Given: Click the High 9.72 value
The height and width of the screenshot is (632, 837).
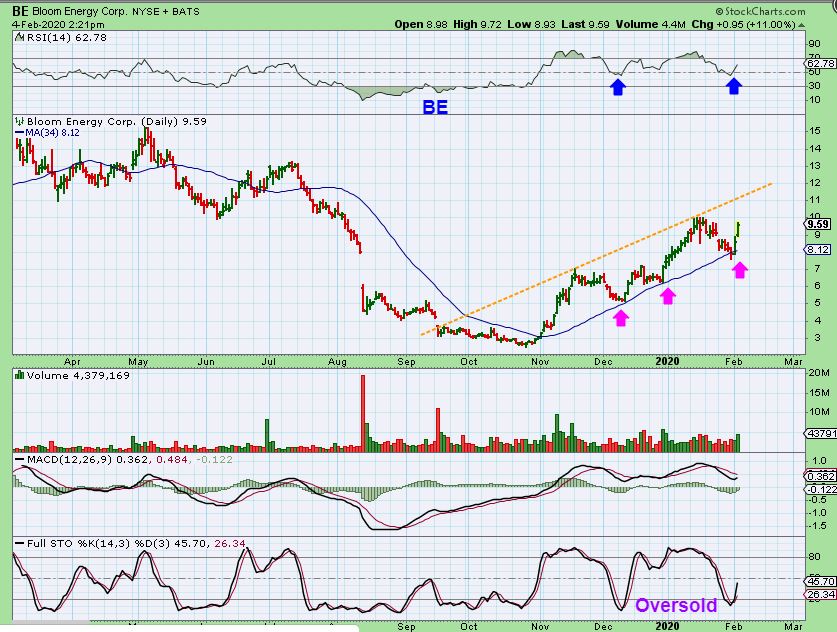Looking at the screenshot, I should point(477,25).
